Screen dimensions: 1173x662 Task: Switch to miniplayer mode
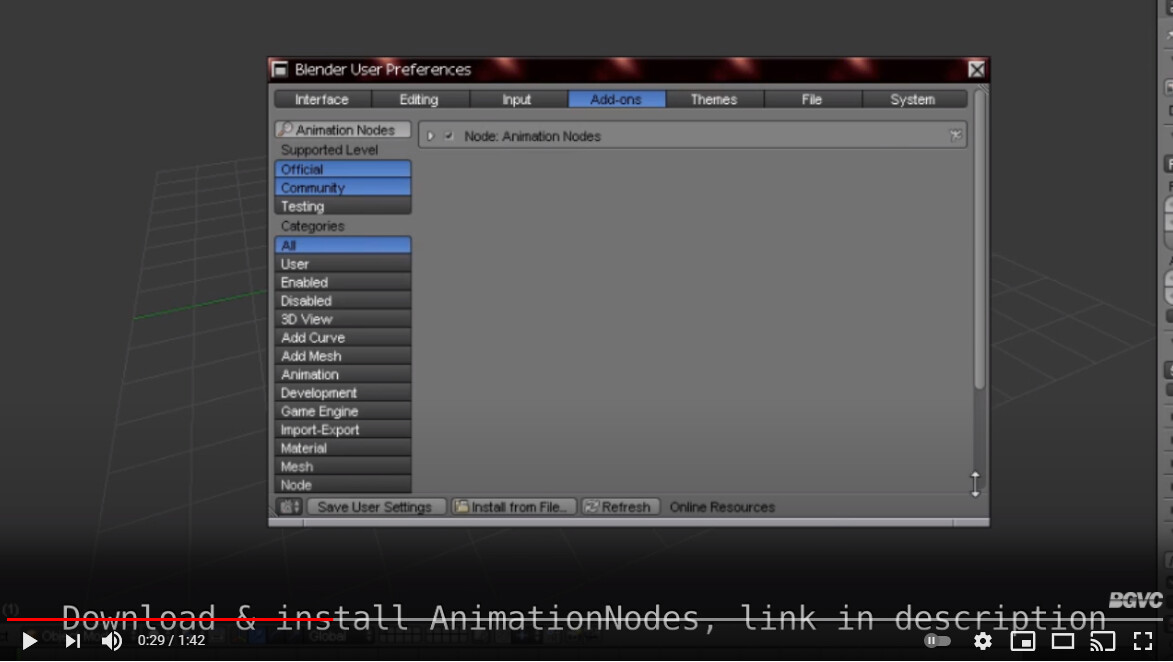tap(1022, 641)
